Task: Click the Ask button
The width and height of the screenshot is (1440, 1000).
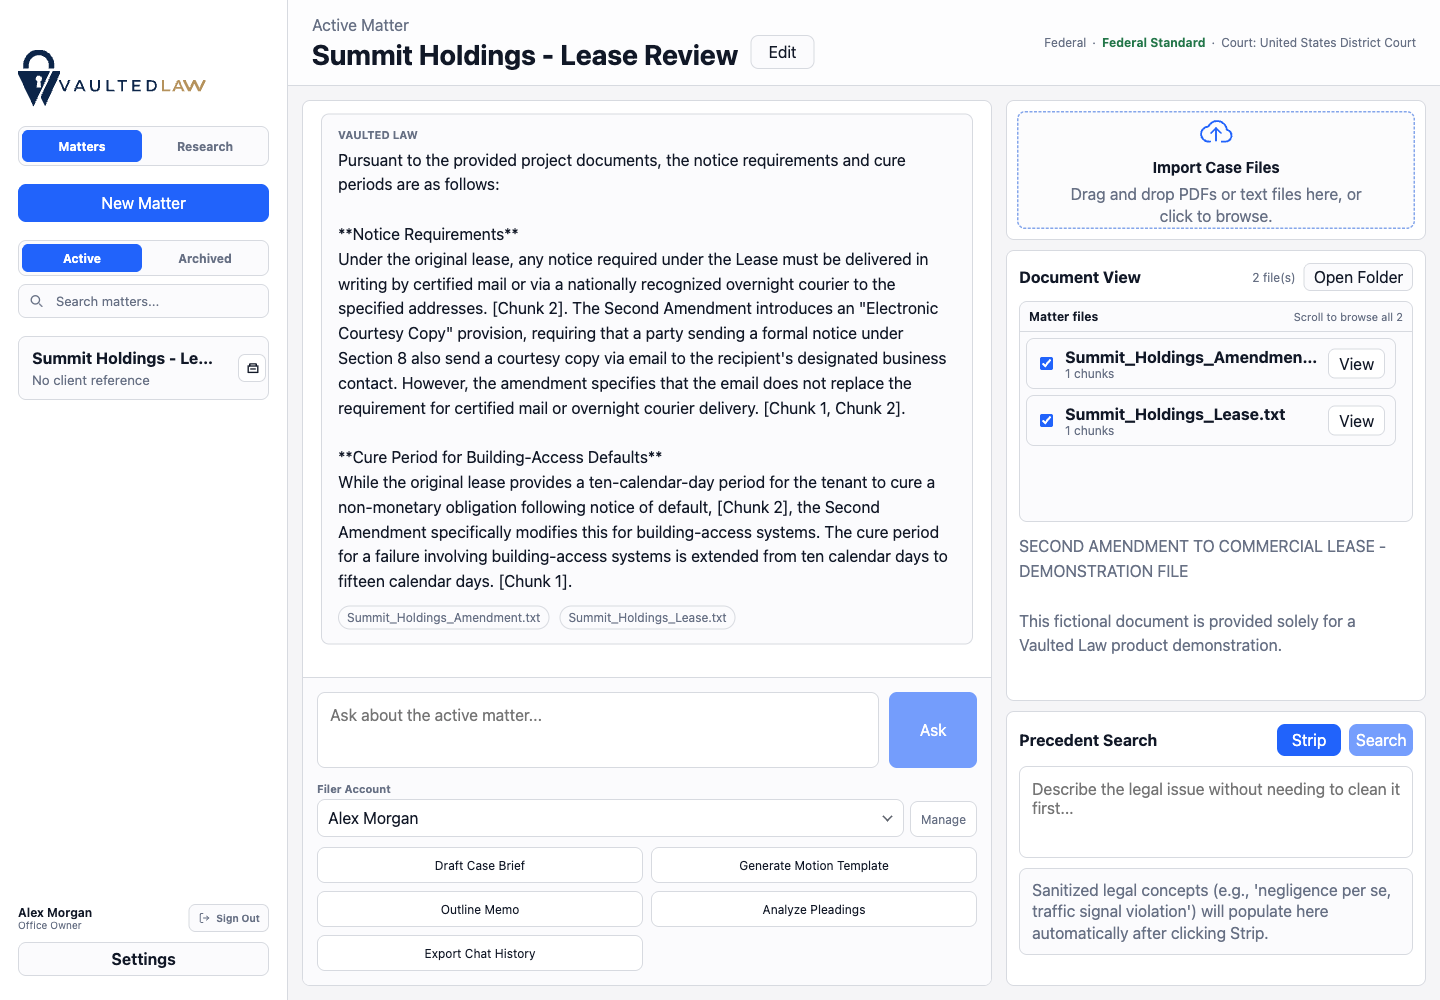Action: pos(933,730)
